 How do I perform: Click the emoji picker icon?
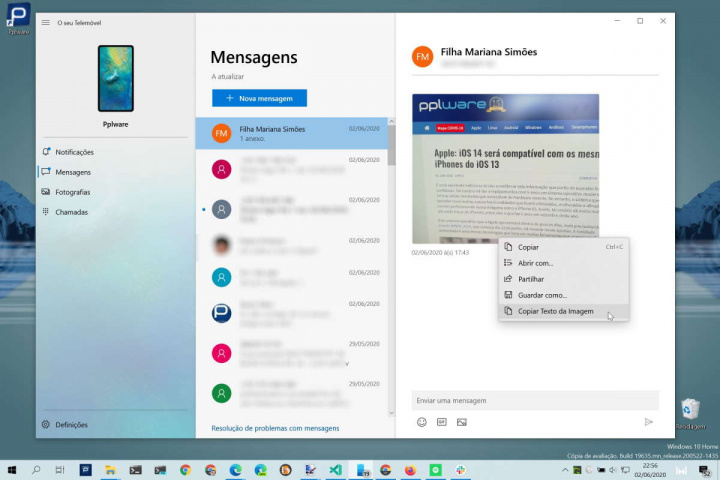(422, 422)
